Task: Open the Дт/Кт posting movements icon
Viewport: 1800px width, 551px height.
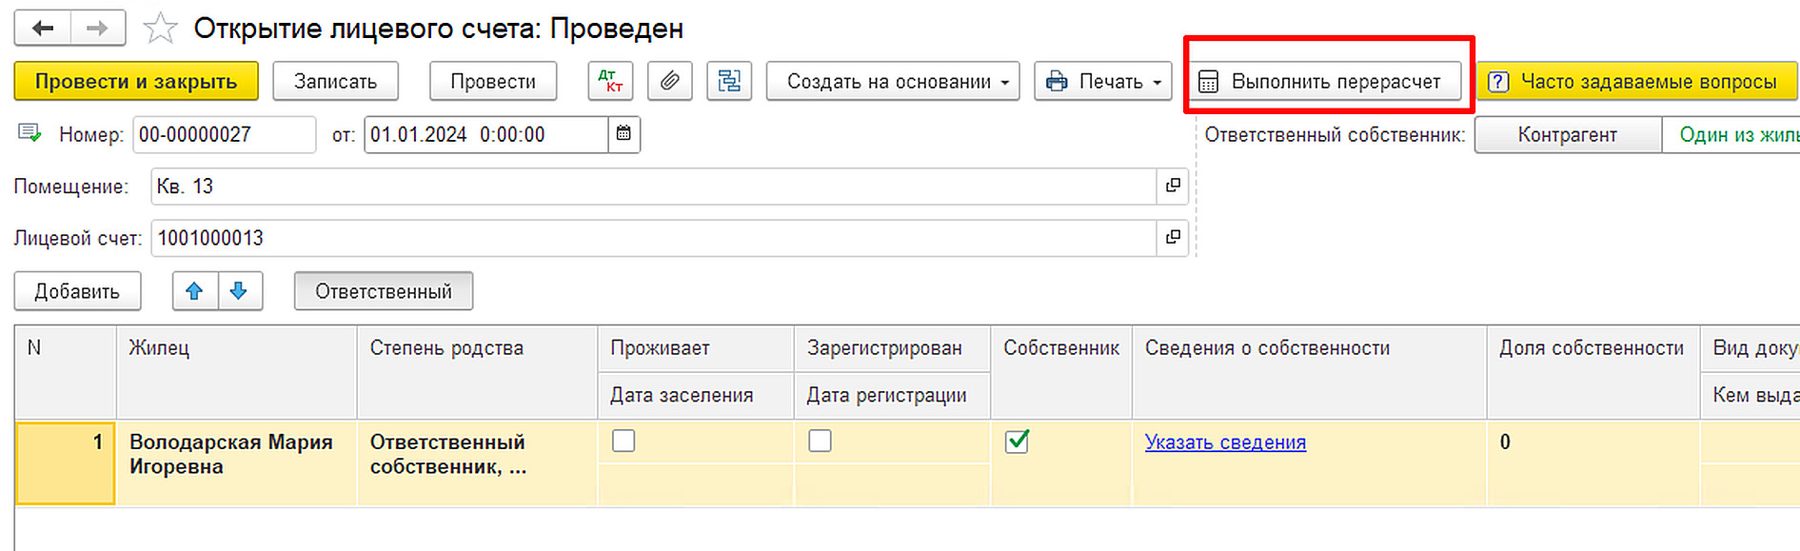Action: [610, 81]
